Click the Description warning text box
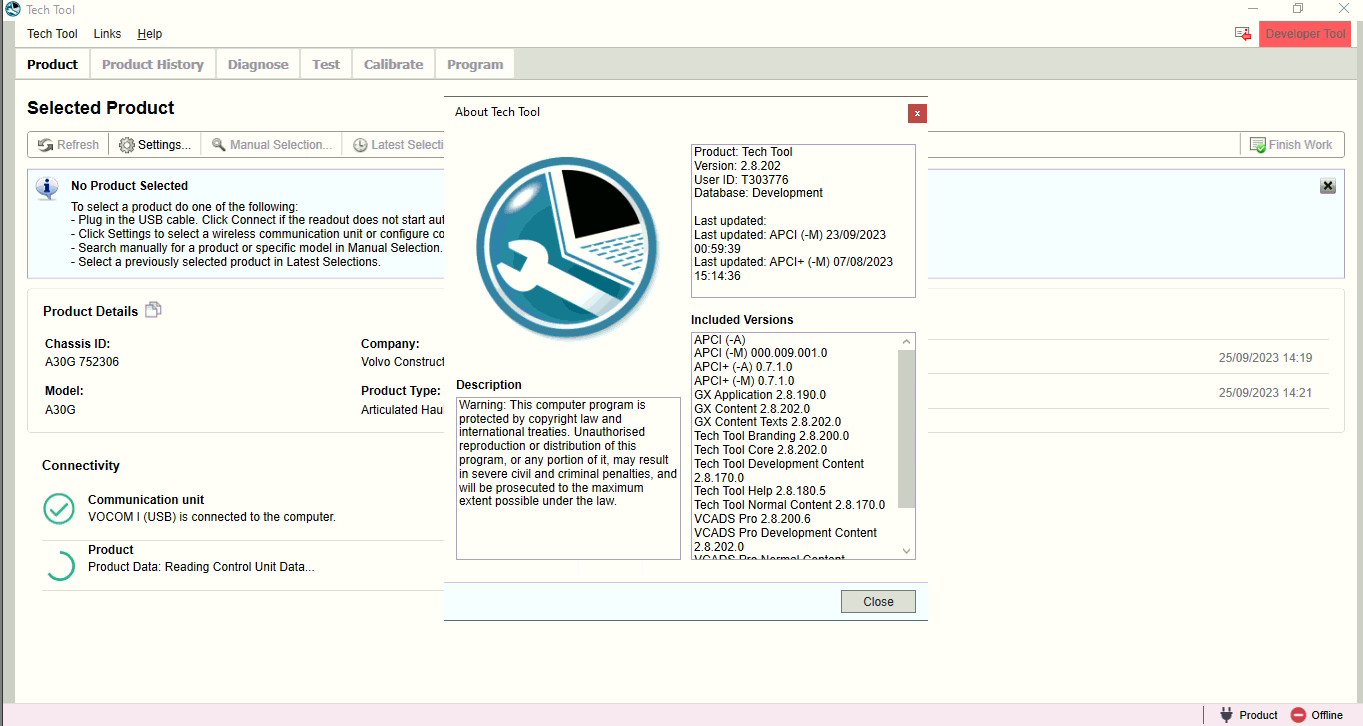 [x=568, y=478]
